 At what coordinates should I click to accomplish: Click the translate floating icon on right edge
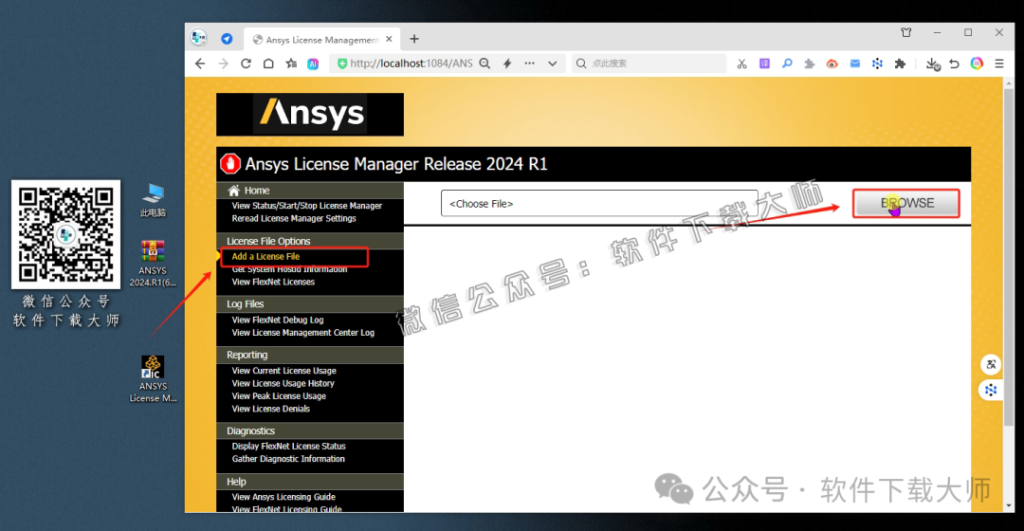pos(991,364)
